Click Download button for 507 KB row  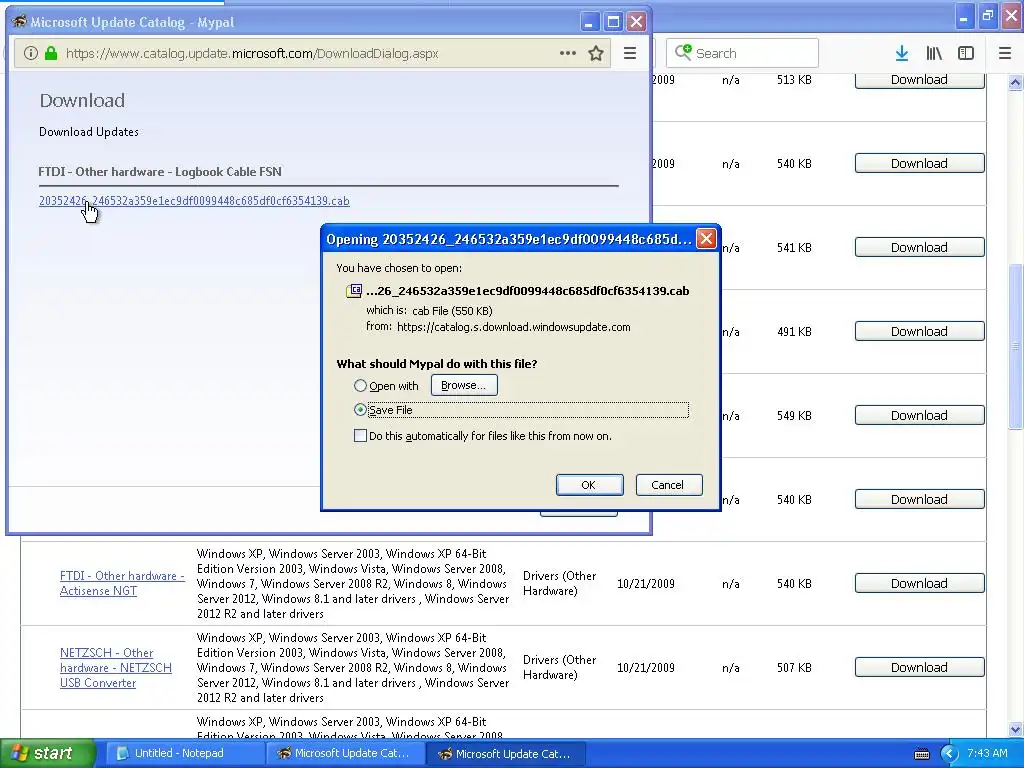[x=920, y=667]
